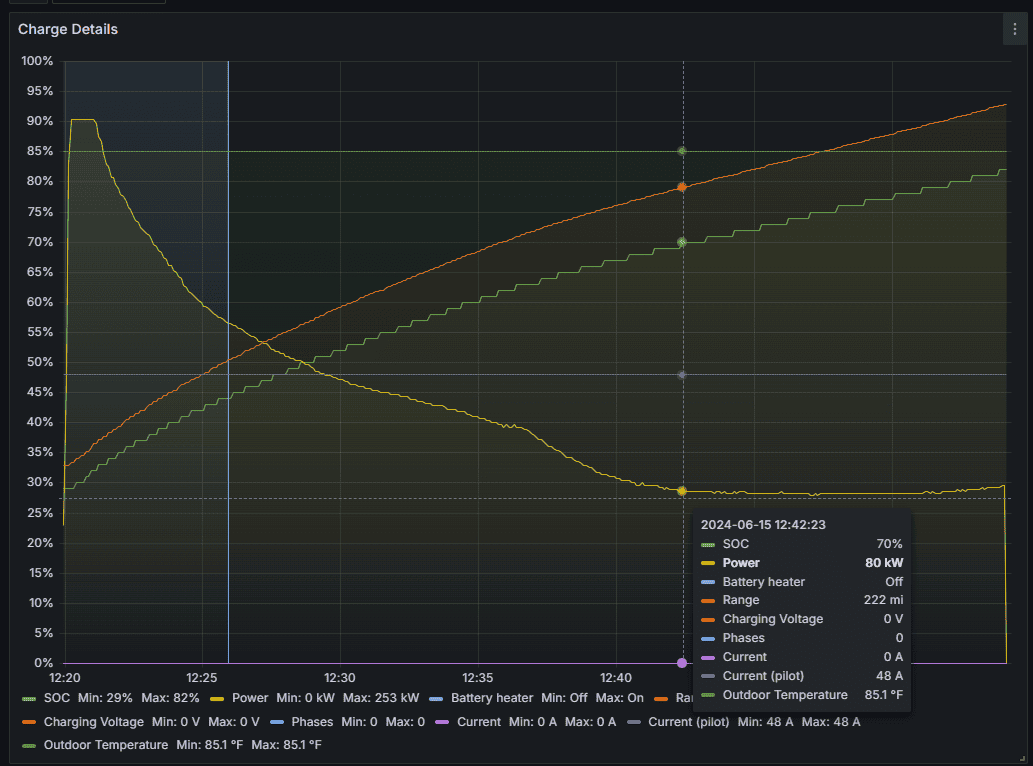Image resolution: width=1033 pixels, height=766 pixels.
Task: Toggle the Power series in legend
Action: (250, 698)
